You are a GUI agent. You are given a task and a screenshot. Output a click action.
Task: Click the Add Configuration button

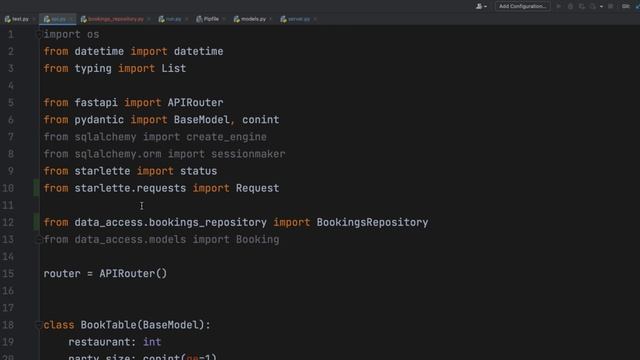click(522, 6)
